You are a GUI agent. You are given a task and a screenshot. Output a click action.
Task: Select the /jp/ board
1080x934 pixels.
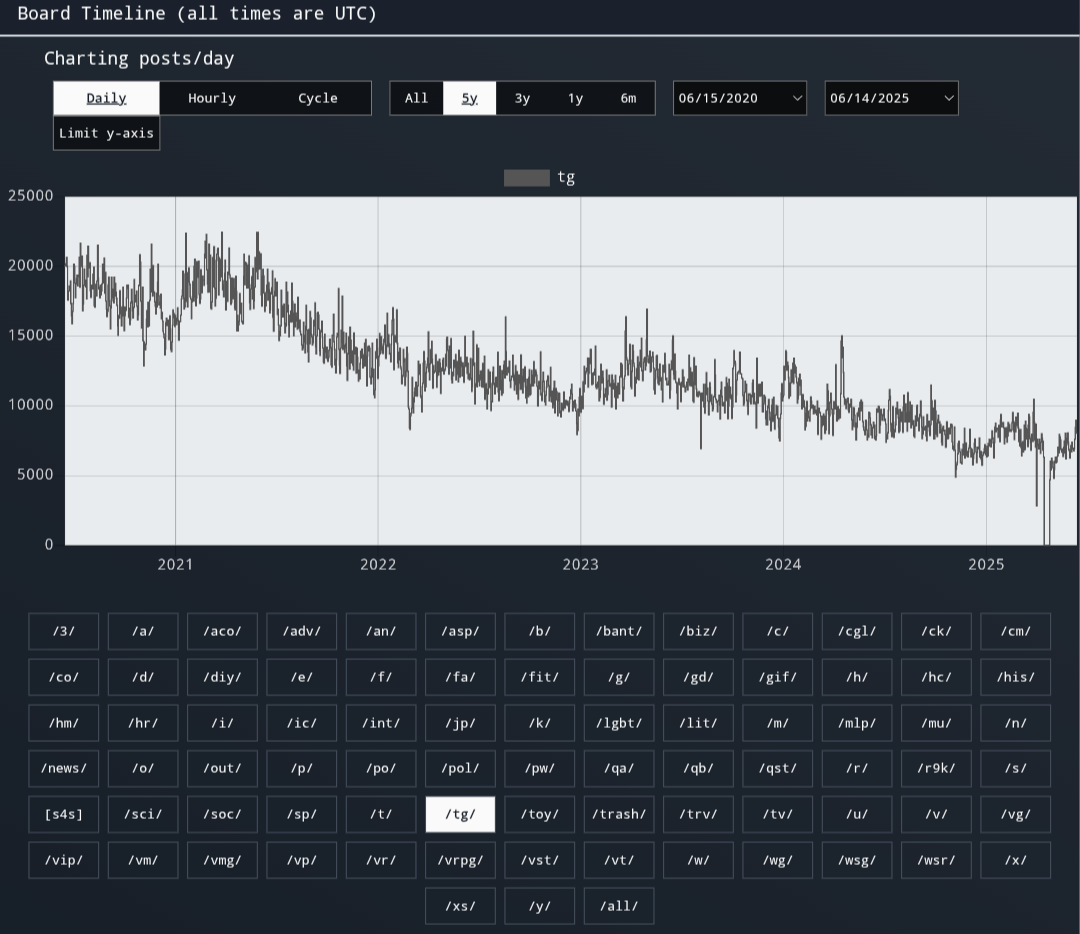click(460, 723)
